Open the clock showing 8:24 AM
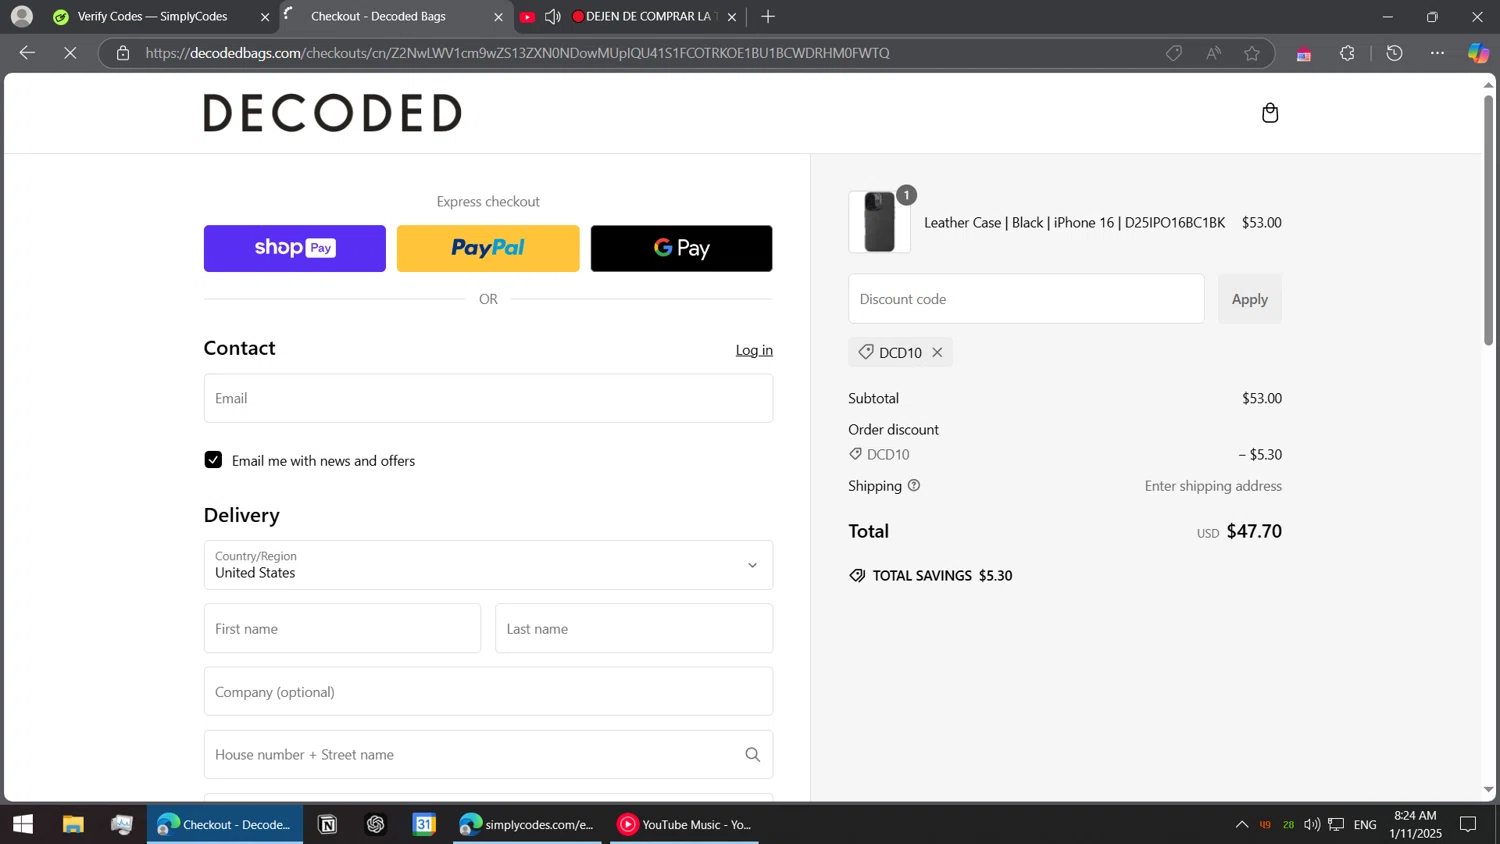The width and height of the screenshot is (1500, 844). point(1415,825)
